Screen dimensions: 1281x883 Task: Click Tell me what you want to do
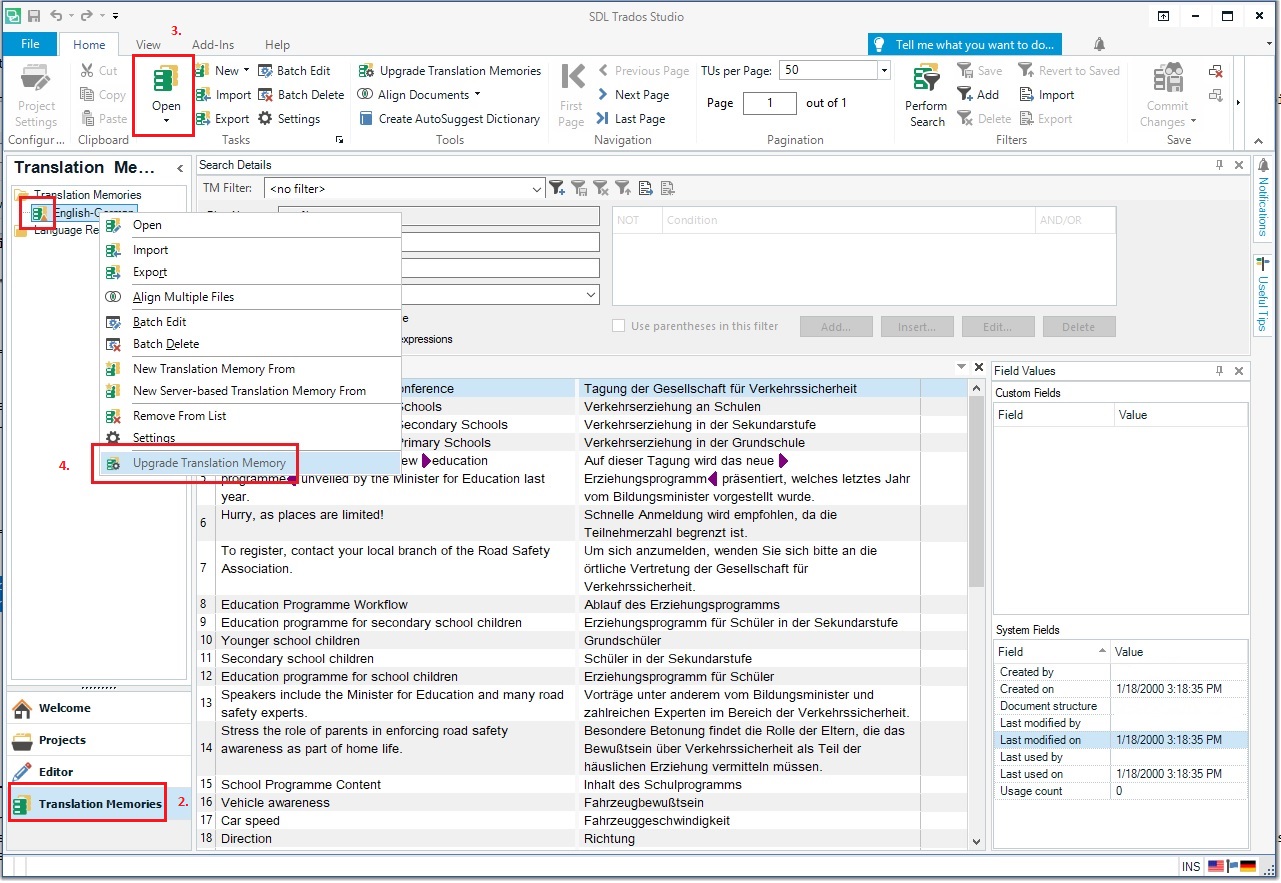click(965, 44)
